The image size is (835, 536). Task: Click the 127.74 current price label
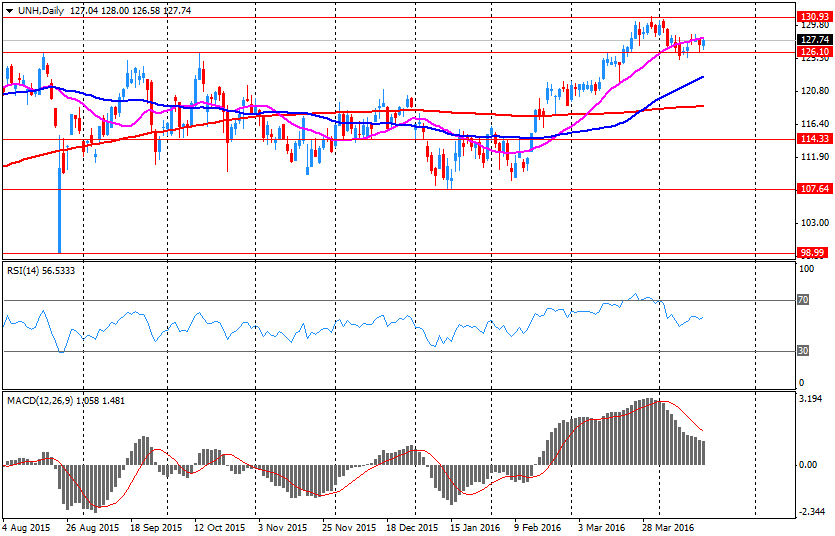coord(815,40)
